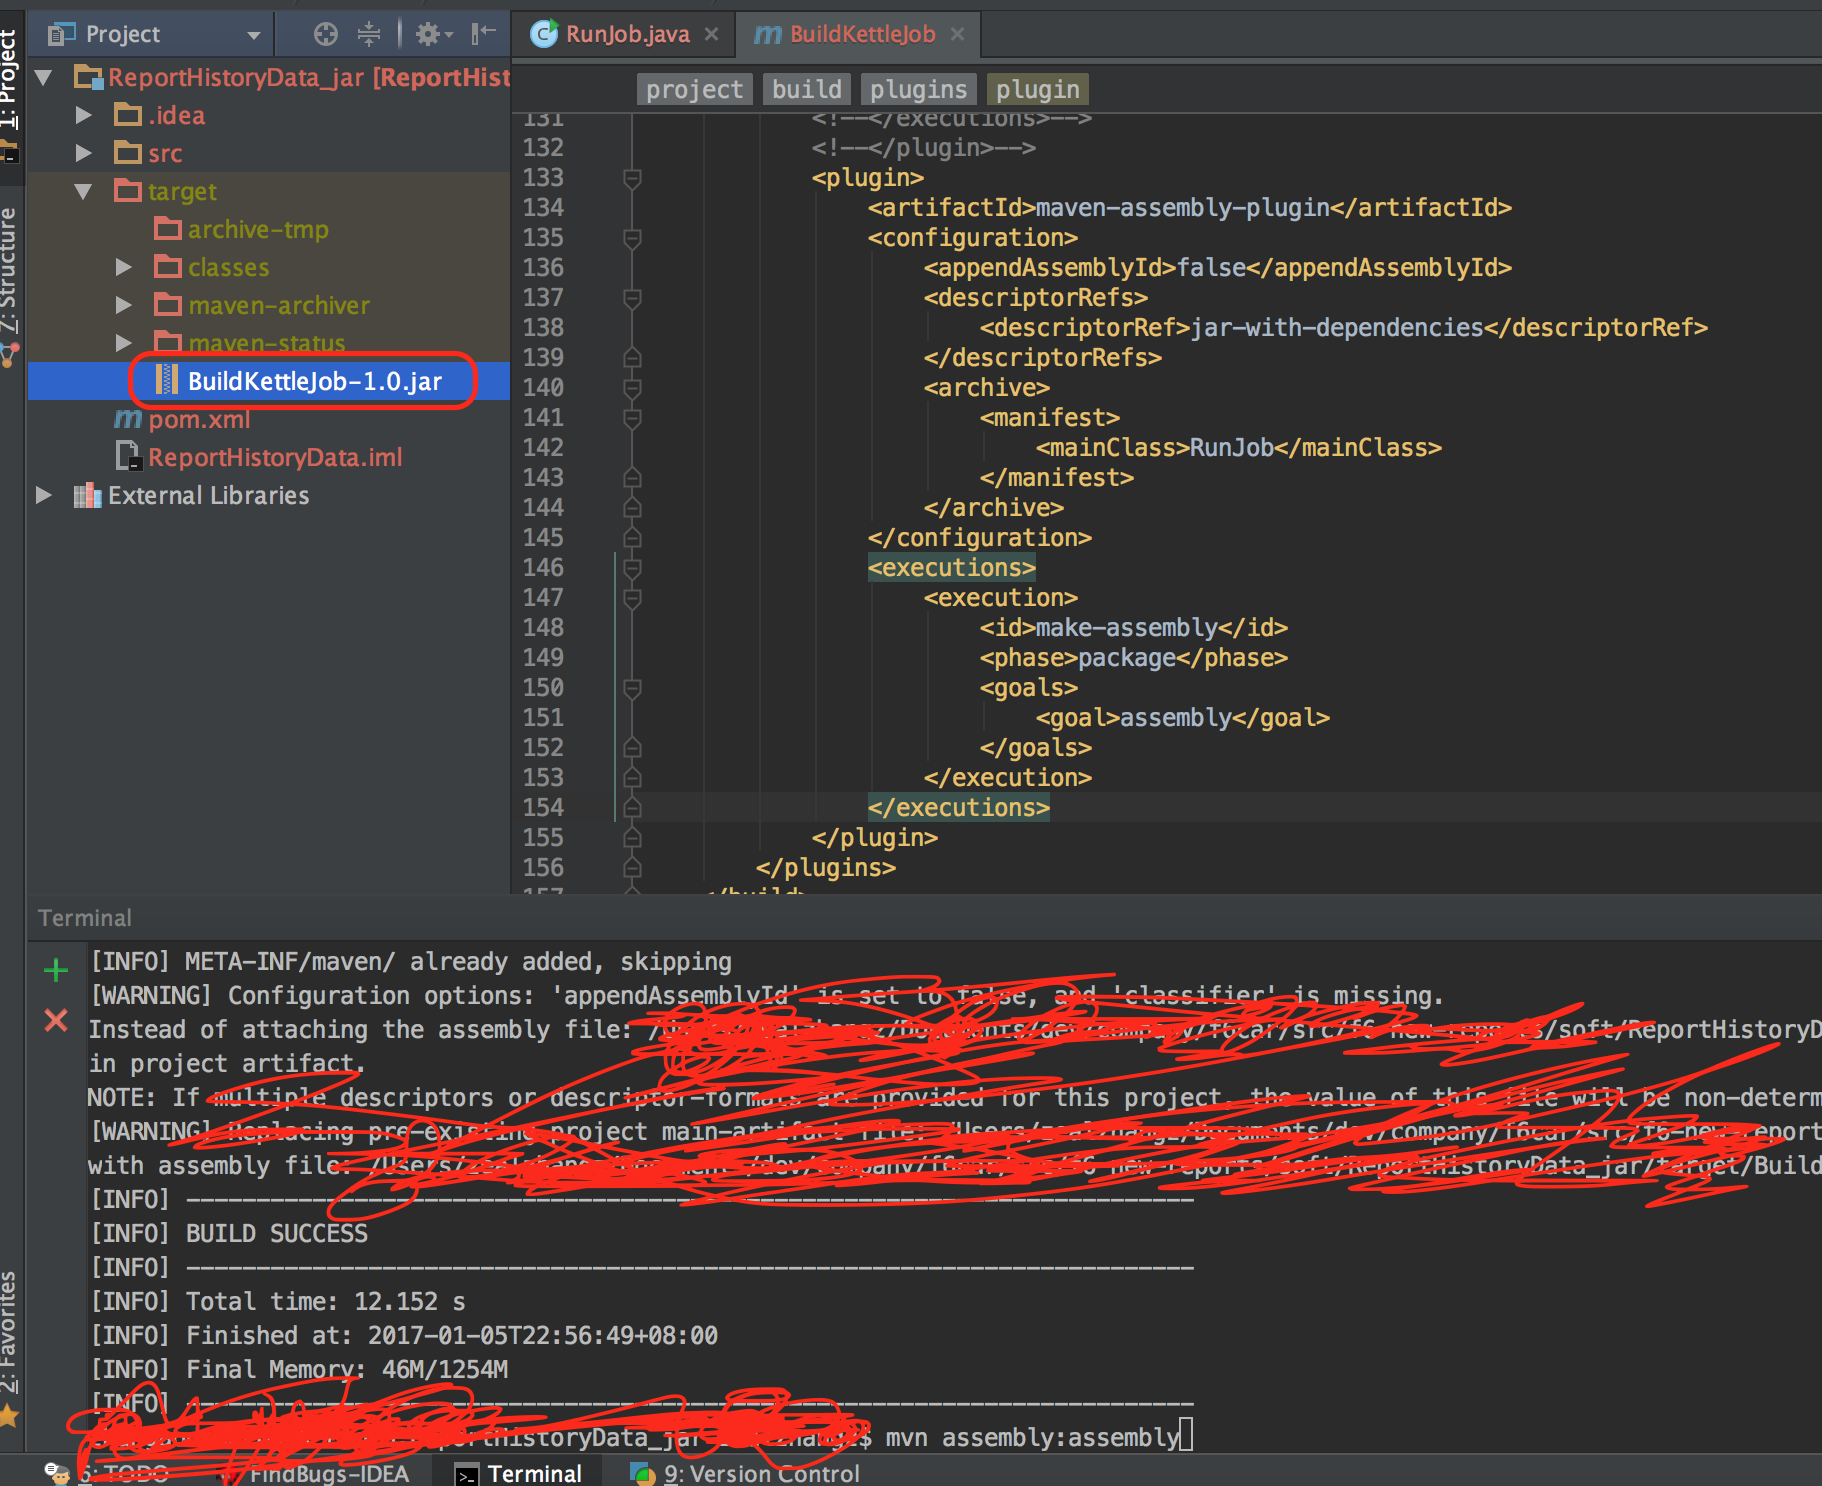Expand the classes folder
The width and height of the screenshot is (1822, 1486).
124,267
